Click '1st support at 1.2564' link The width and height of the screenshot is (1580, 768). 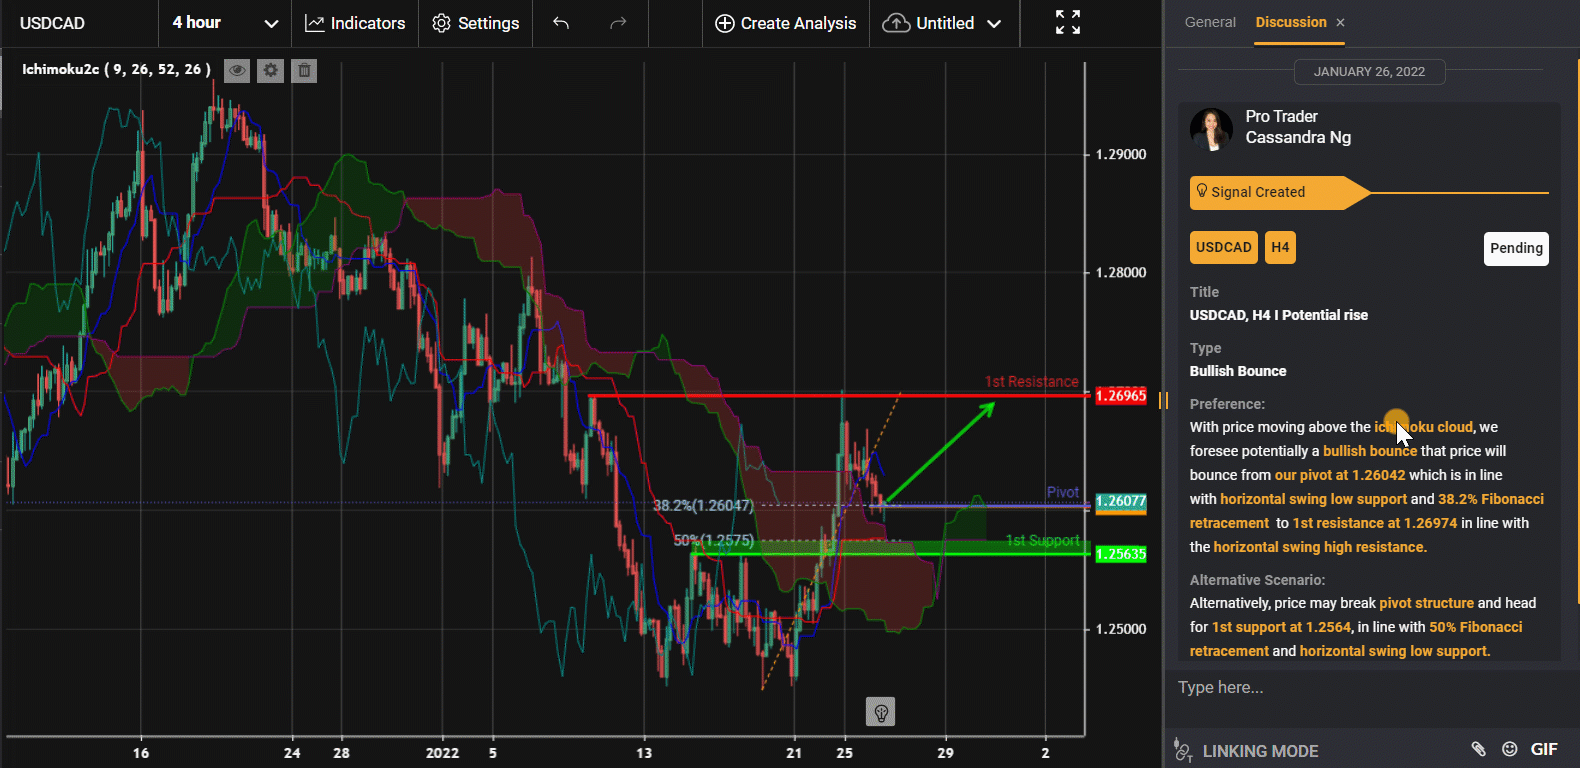point(1281,627)
